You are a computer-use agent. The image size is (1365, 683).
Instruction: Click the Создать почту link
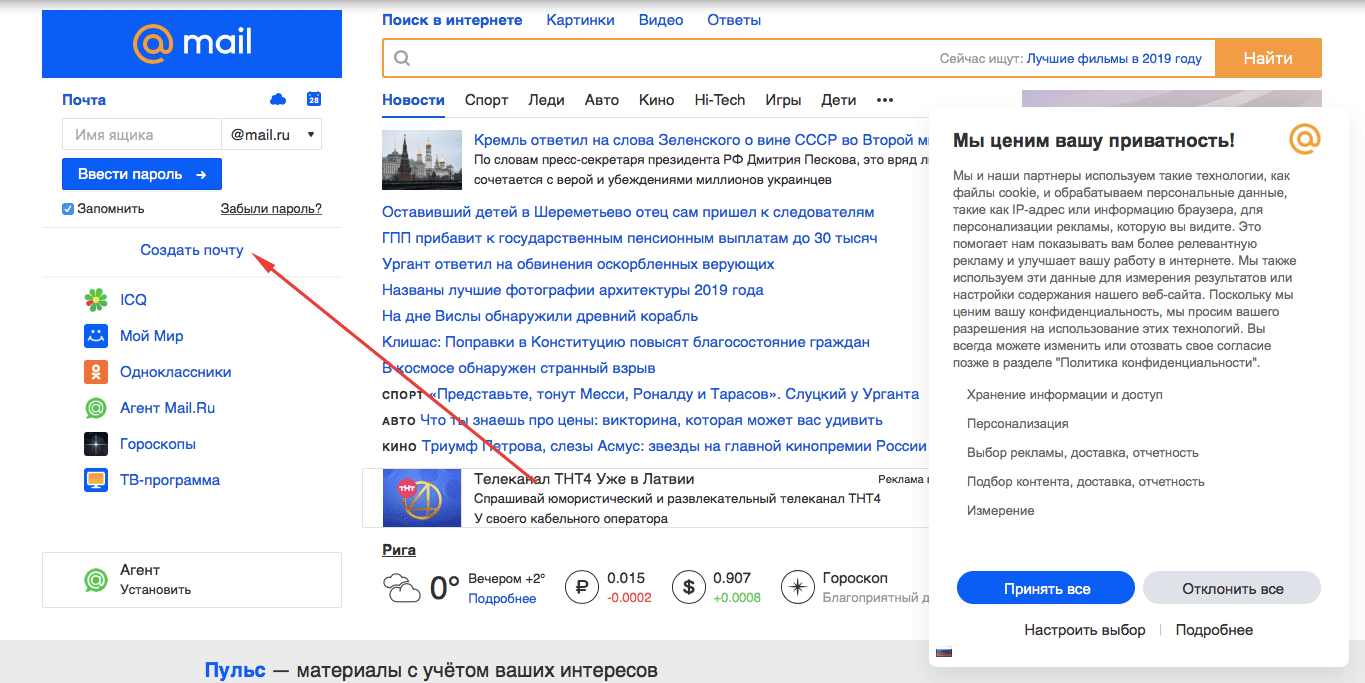coord(192,250)
